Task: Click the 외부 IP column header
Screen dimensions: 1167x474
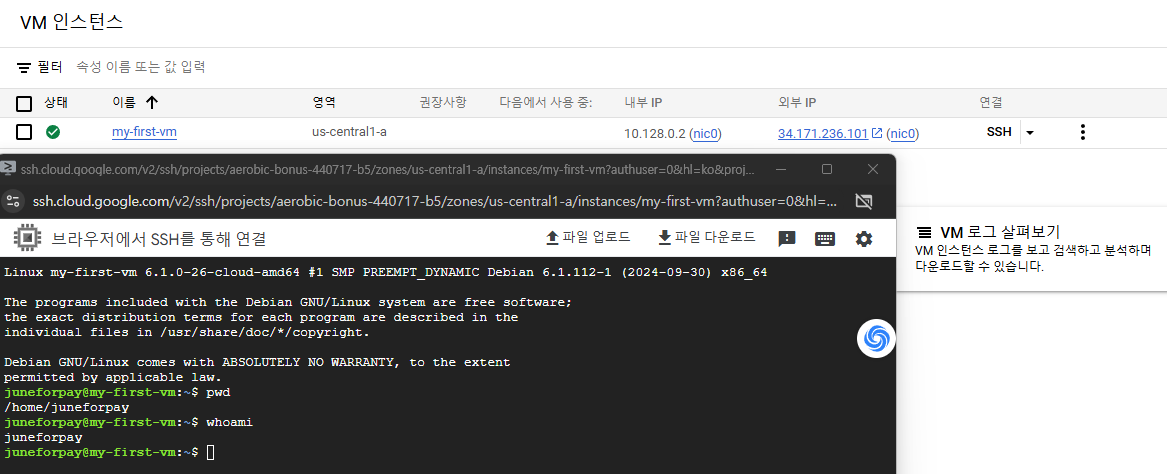Action: 796,103
